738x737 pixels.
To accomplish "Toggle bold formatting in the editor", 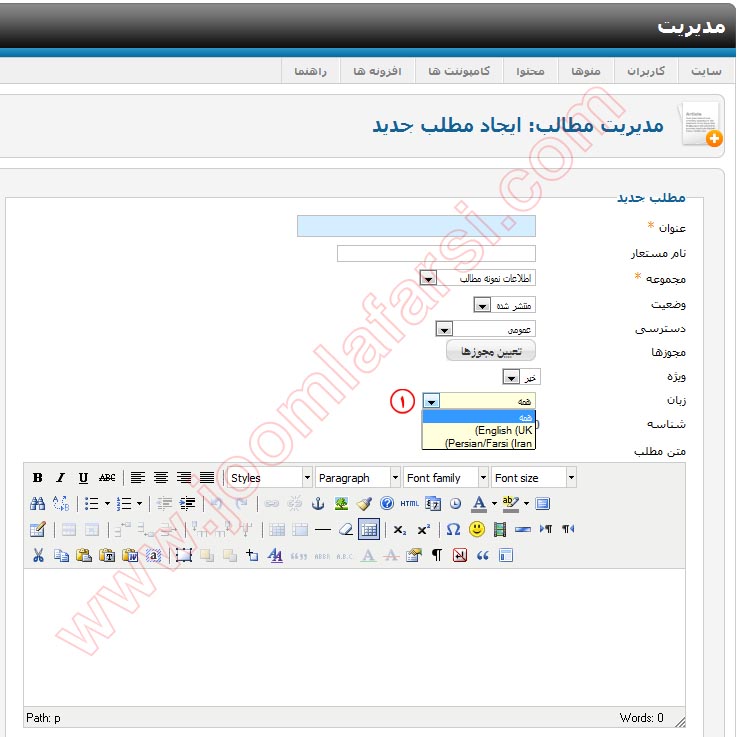I will pyautogui.click(x=38, y=478).
